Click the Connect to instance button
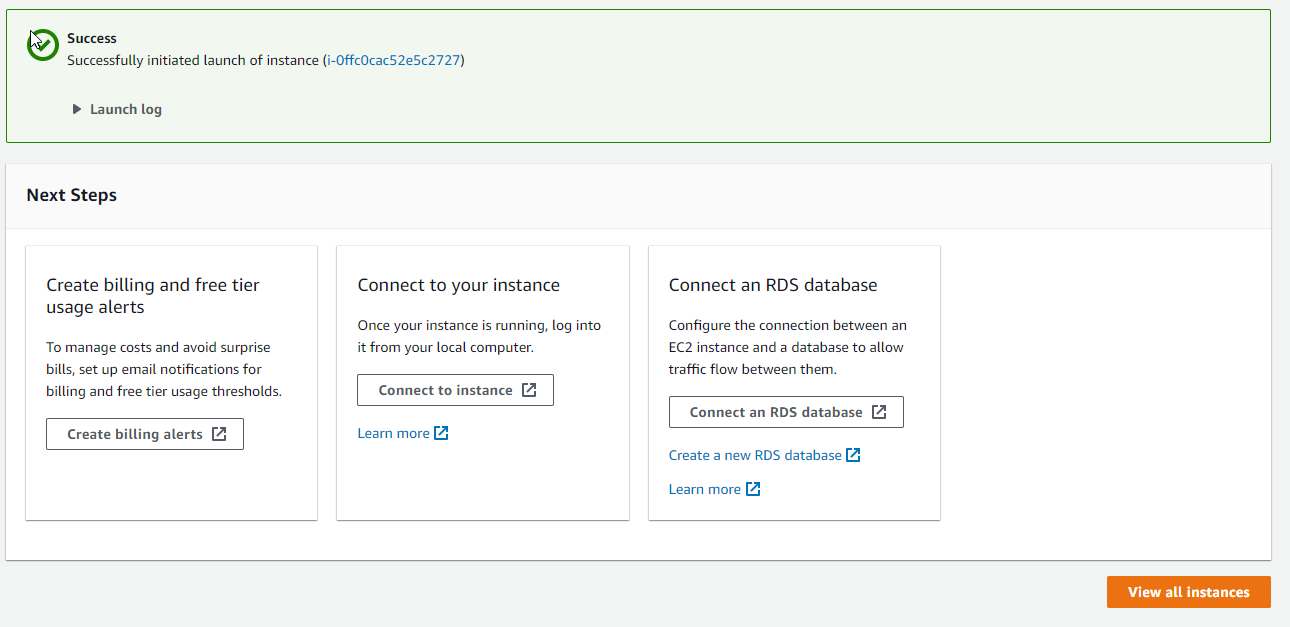The image size is (1290, 627). click(455, 390)
